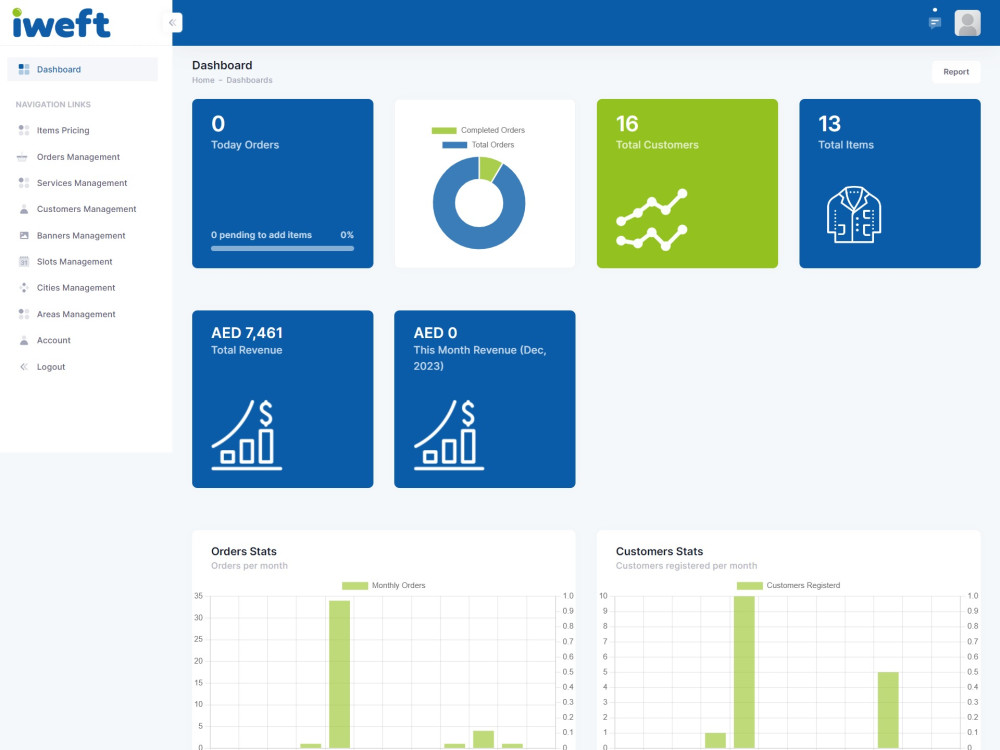Click the Services Management sidebar icon
Screen dimensions: 1000x750
click(x=24, y=183)
